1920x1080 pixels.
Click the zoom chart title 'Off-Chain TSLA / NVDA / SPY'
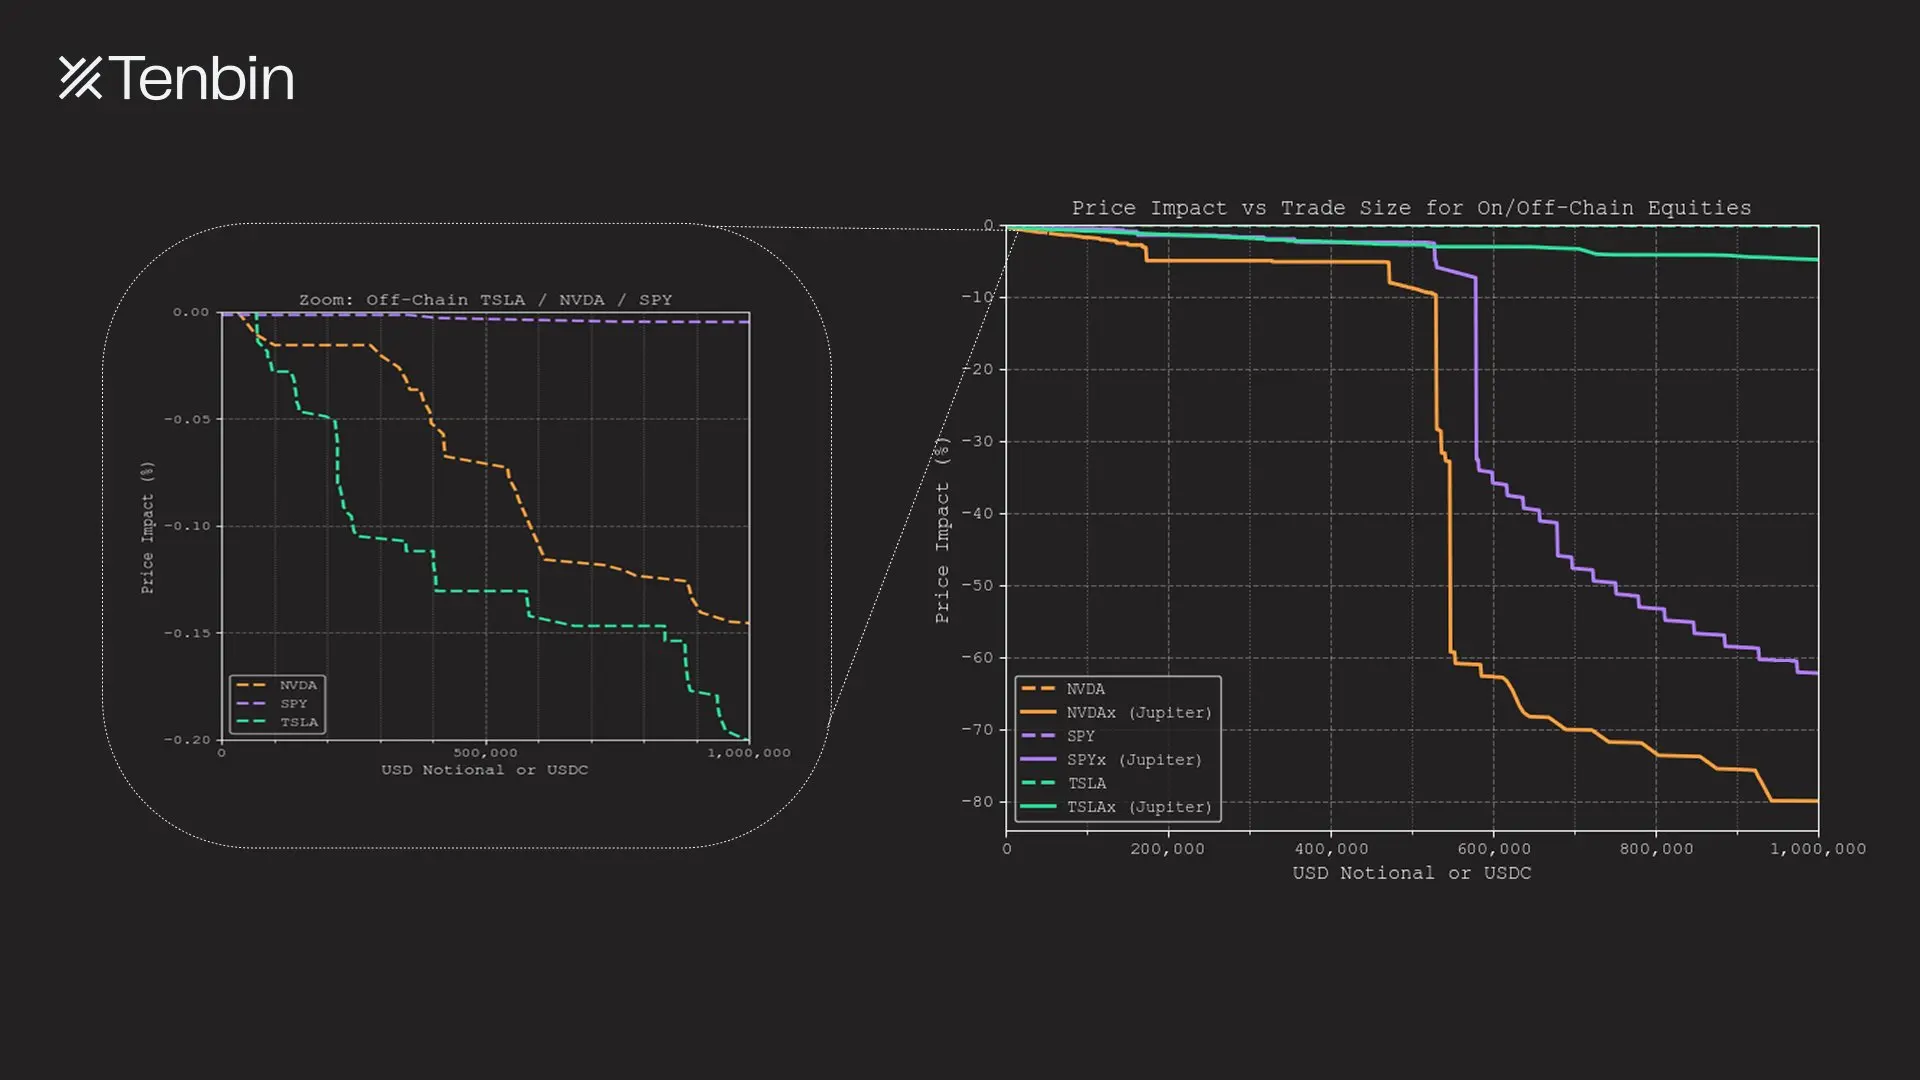[485, 300]
